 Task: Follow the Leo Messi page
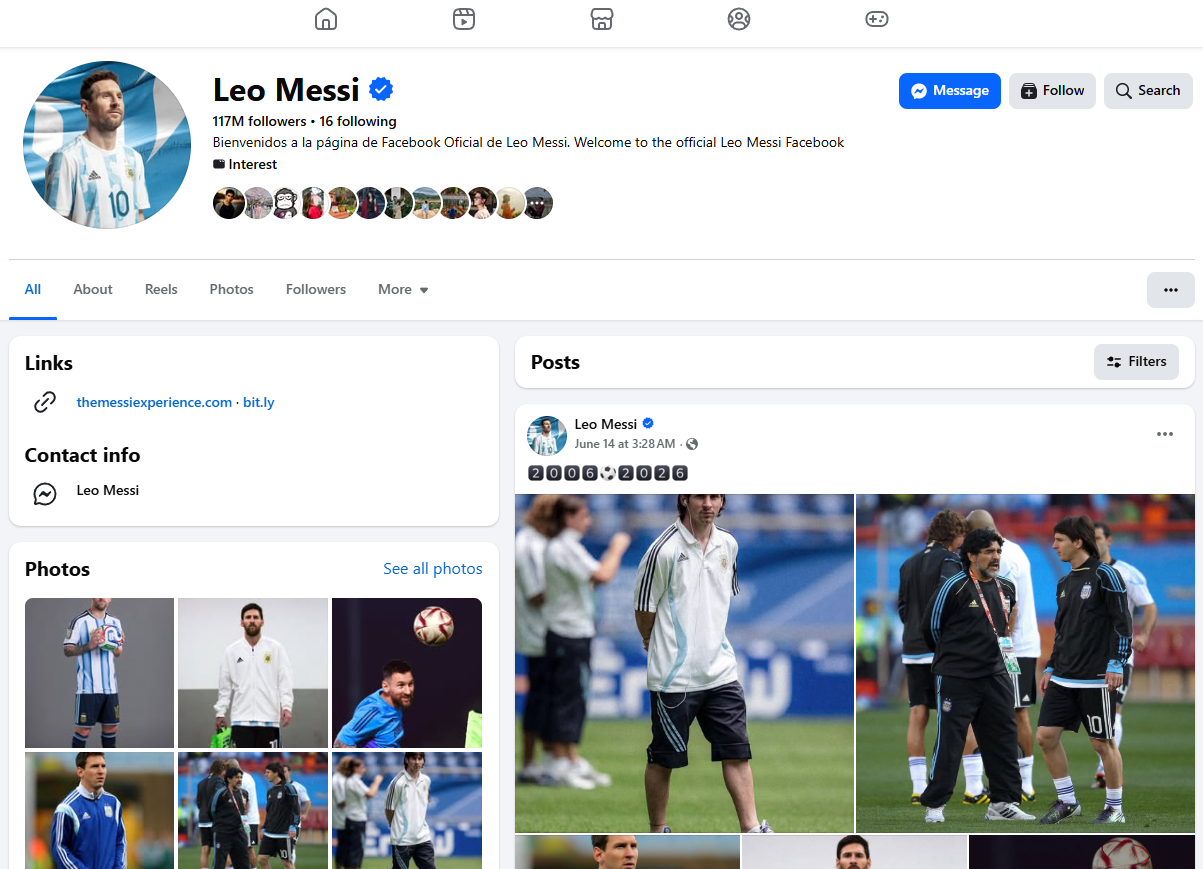[x=1052, y=91]
